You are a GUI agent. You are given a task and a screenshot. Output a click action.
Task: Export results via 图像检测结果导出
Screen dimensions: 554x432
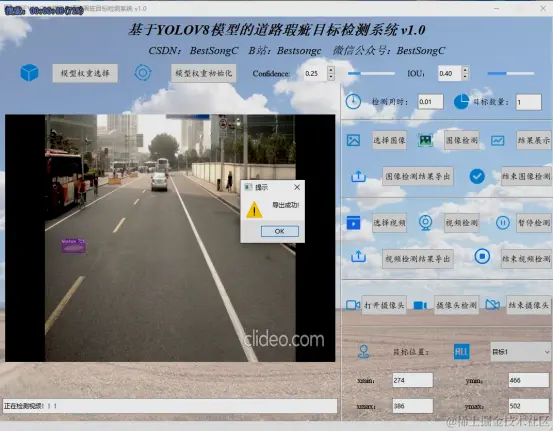pyautogui.click(x=418, y=176)
